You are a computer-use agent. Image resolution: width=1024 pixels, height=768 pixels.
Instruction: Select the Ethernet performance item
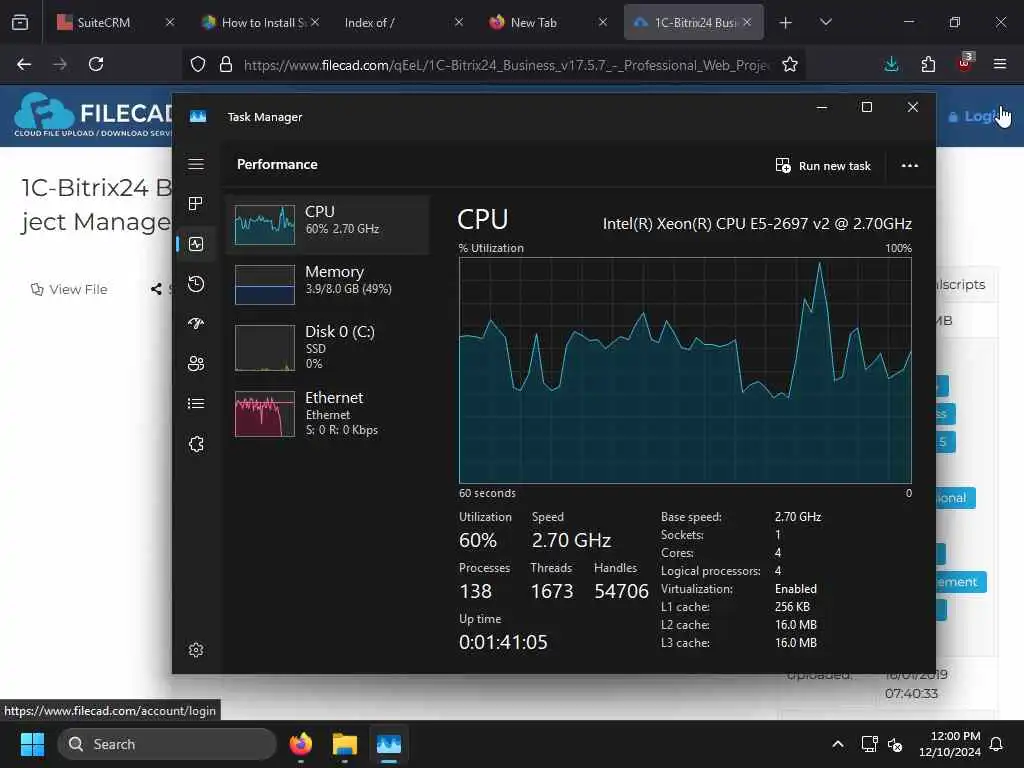pos(328,413)
